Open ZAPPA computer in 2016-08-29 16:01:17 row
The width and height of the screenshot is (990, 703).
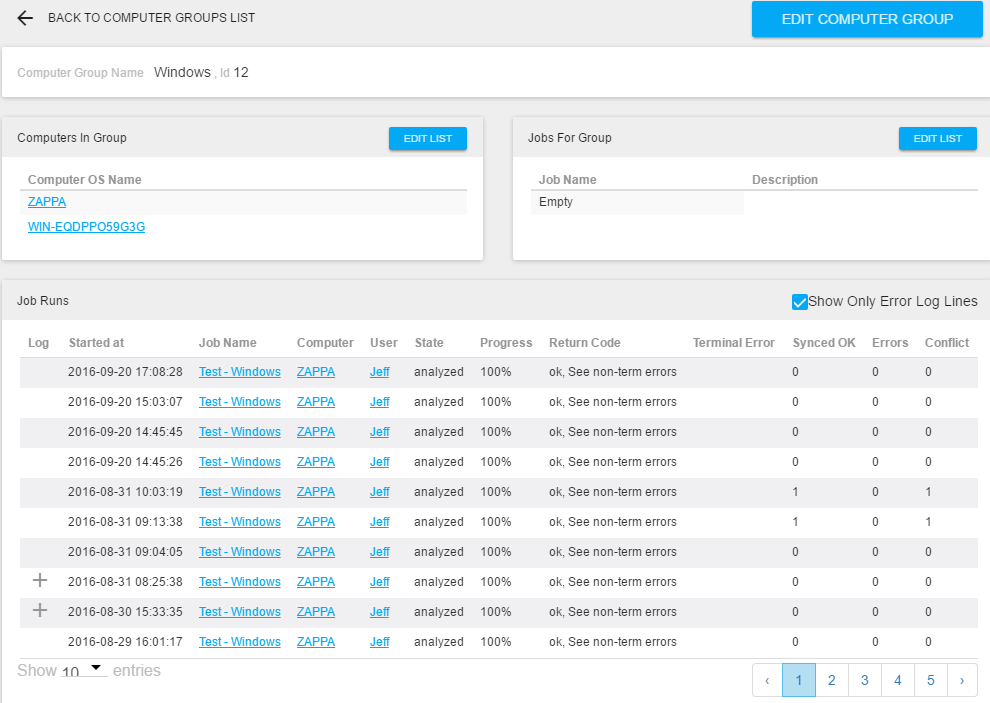(x=316, y=642)
